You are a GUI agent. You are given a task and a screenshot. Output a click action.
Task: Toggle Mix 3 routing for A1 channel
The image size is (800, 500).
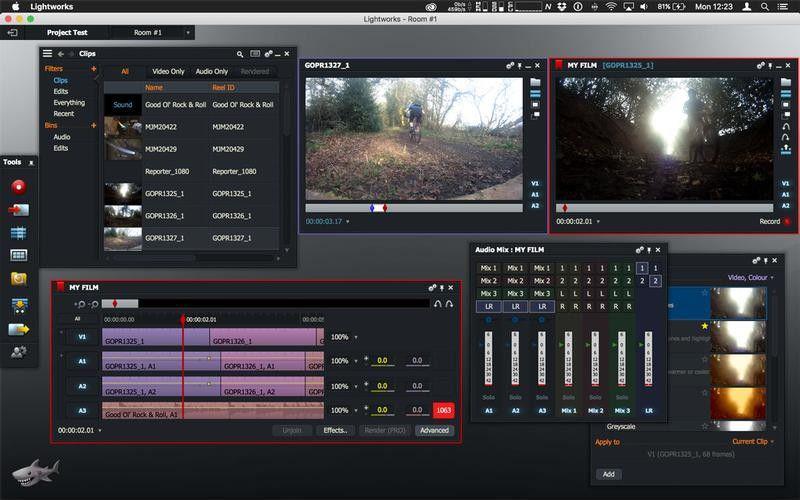point(488,294)
